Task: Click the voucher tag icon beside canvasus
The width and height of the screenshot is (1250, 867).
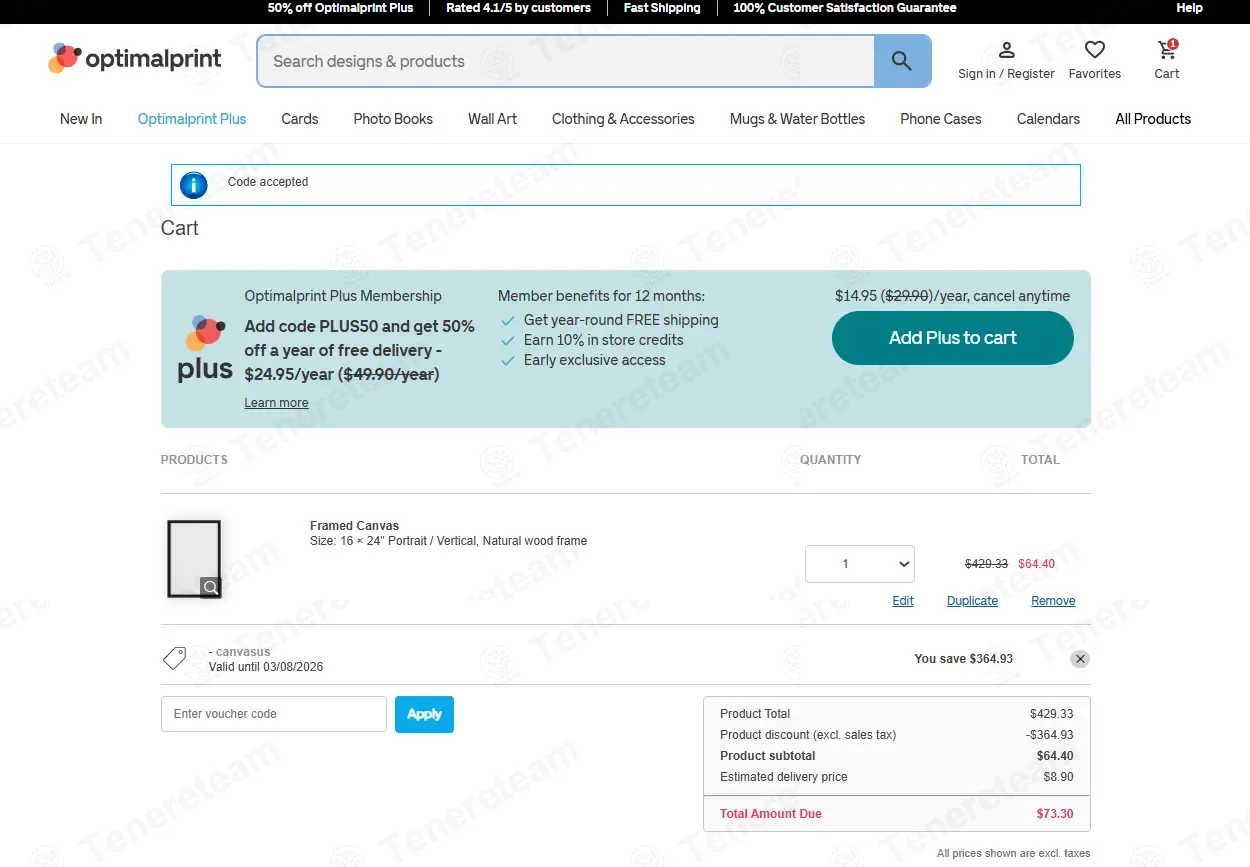Action: [174, 658]
